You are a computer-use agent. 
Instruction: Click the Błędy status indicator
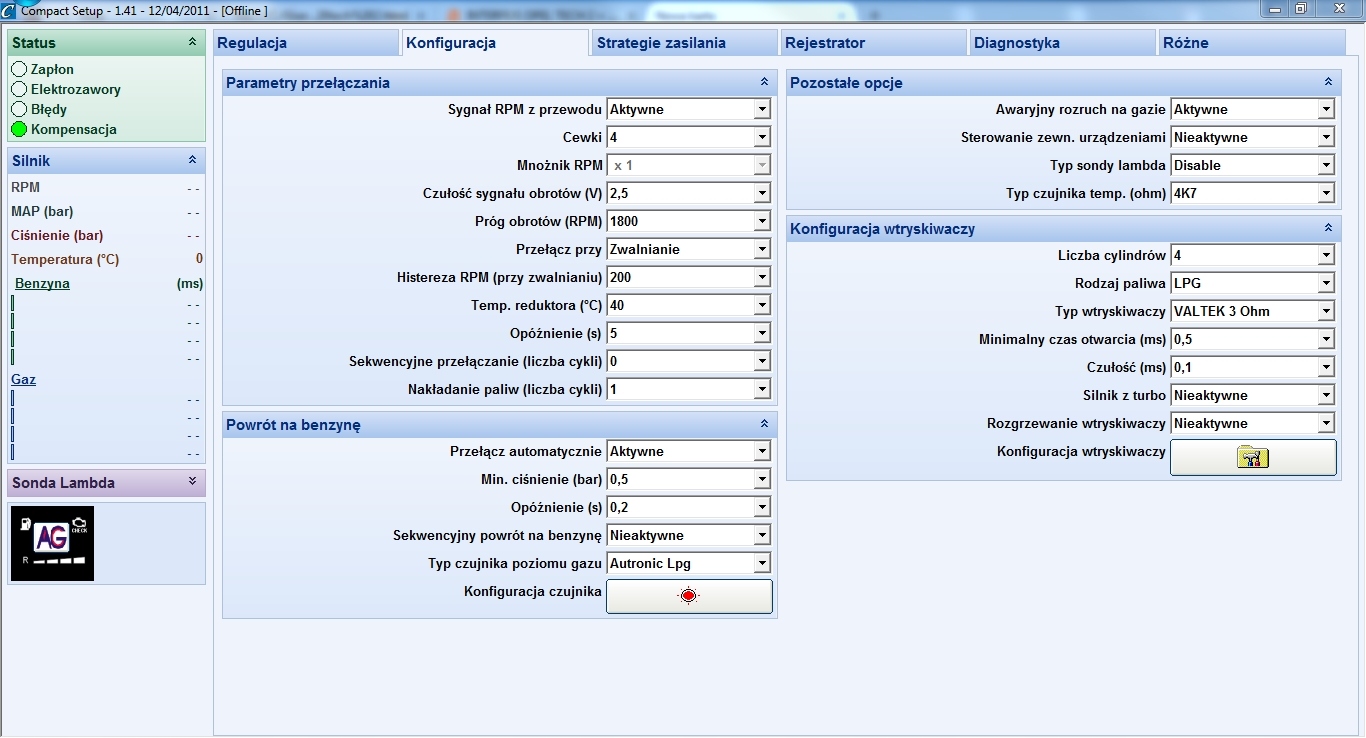19,109
